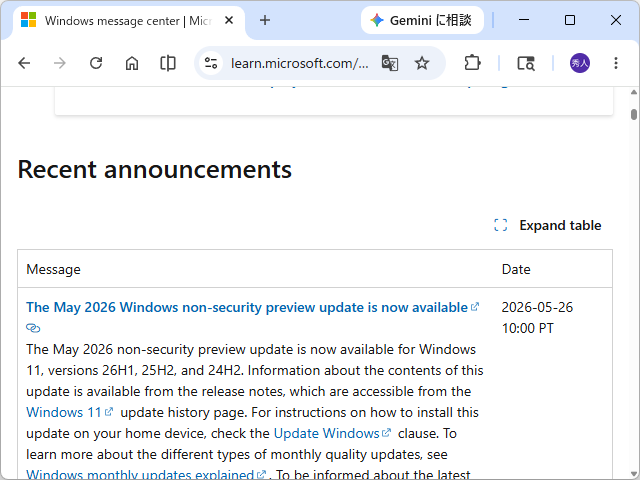Click the 2026-05-26 date cell
640x480 pixels.
pos(537,318)
